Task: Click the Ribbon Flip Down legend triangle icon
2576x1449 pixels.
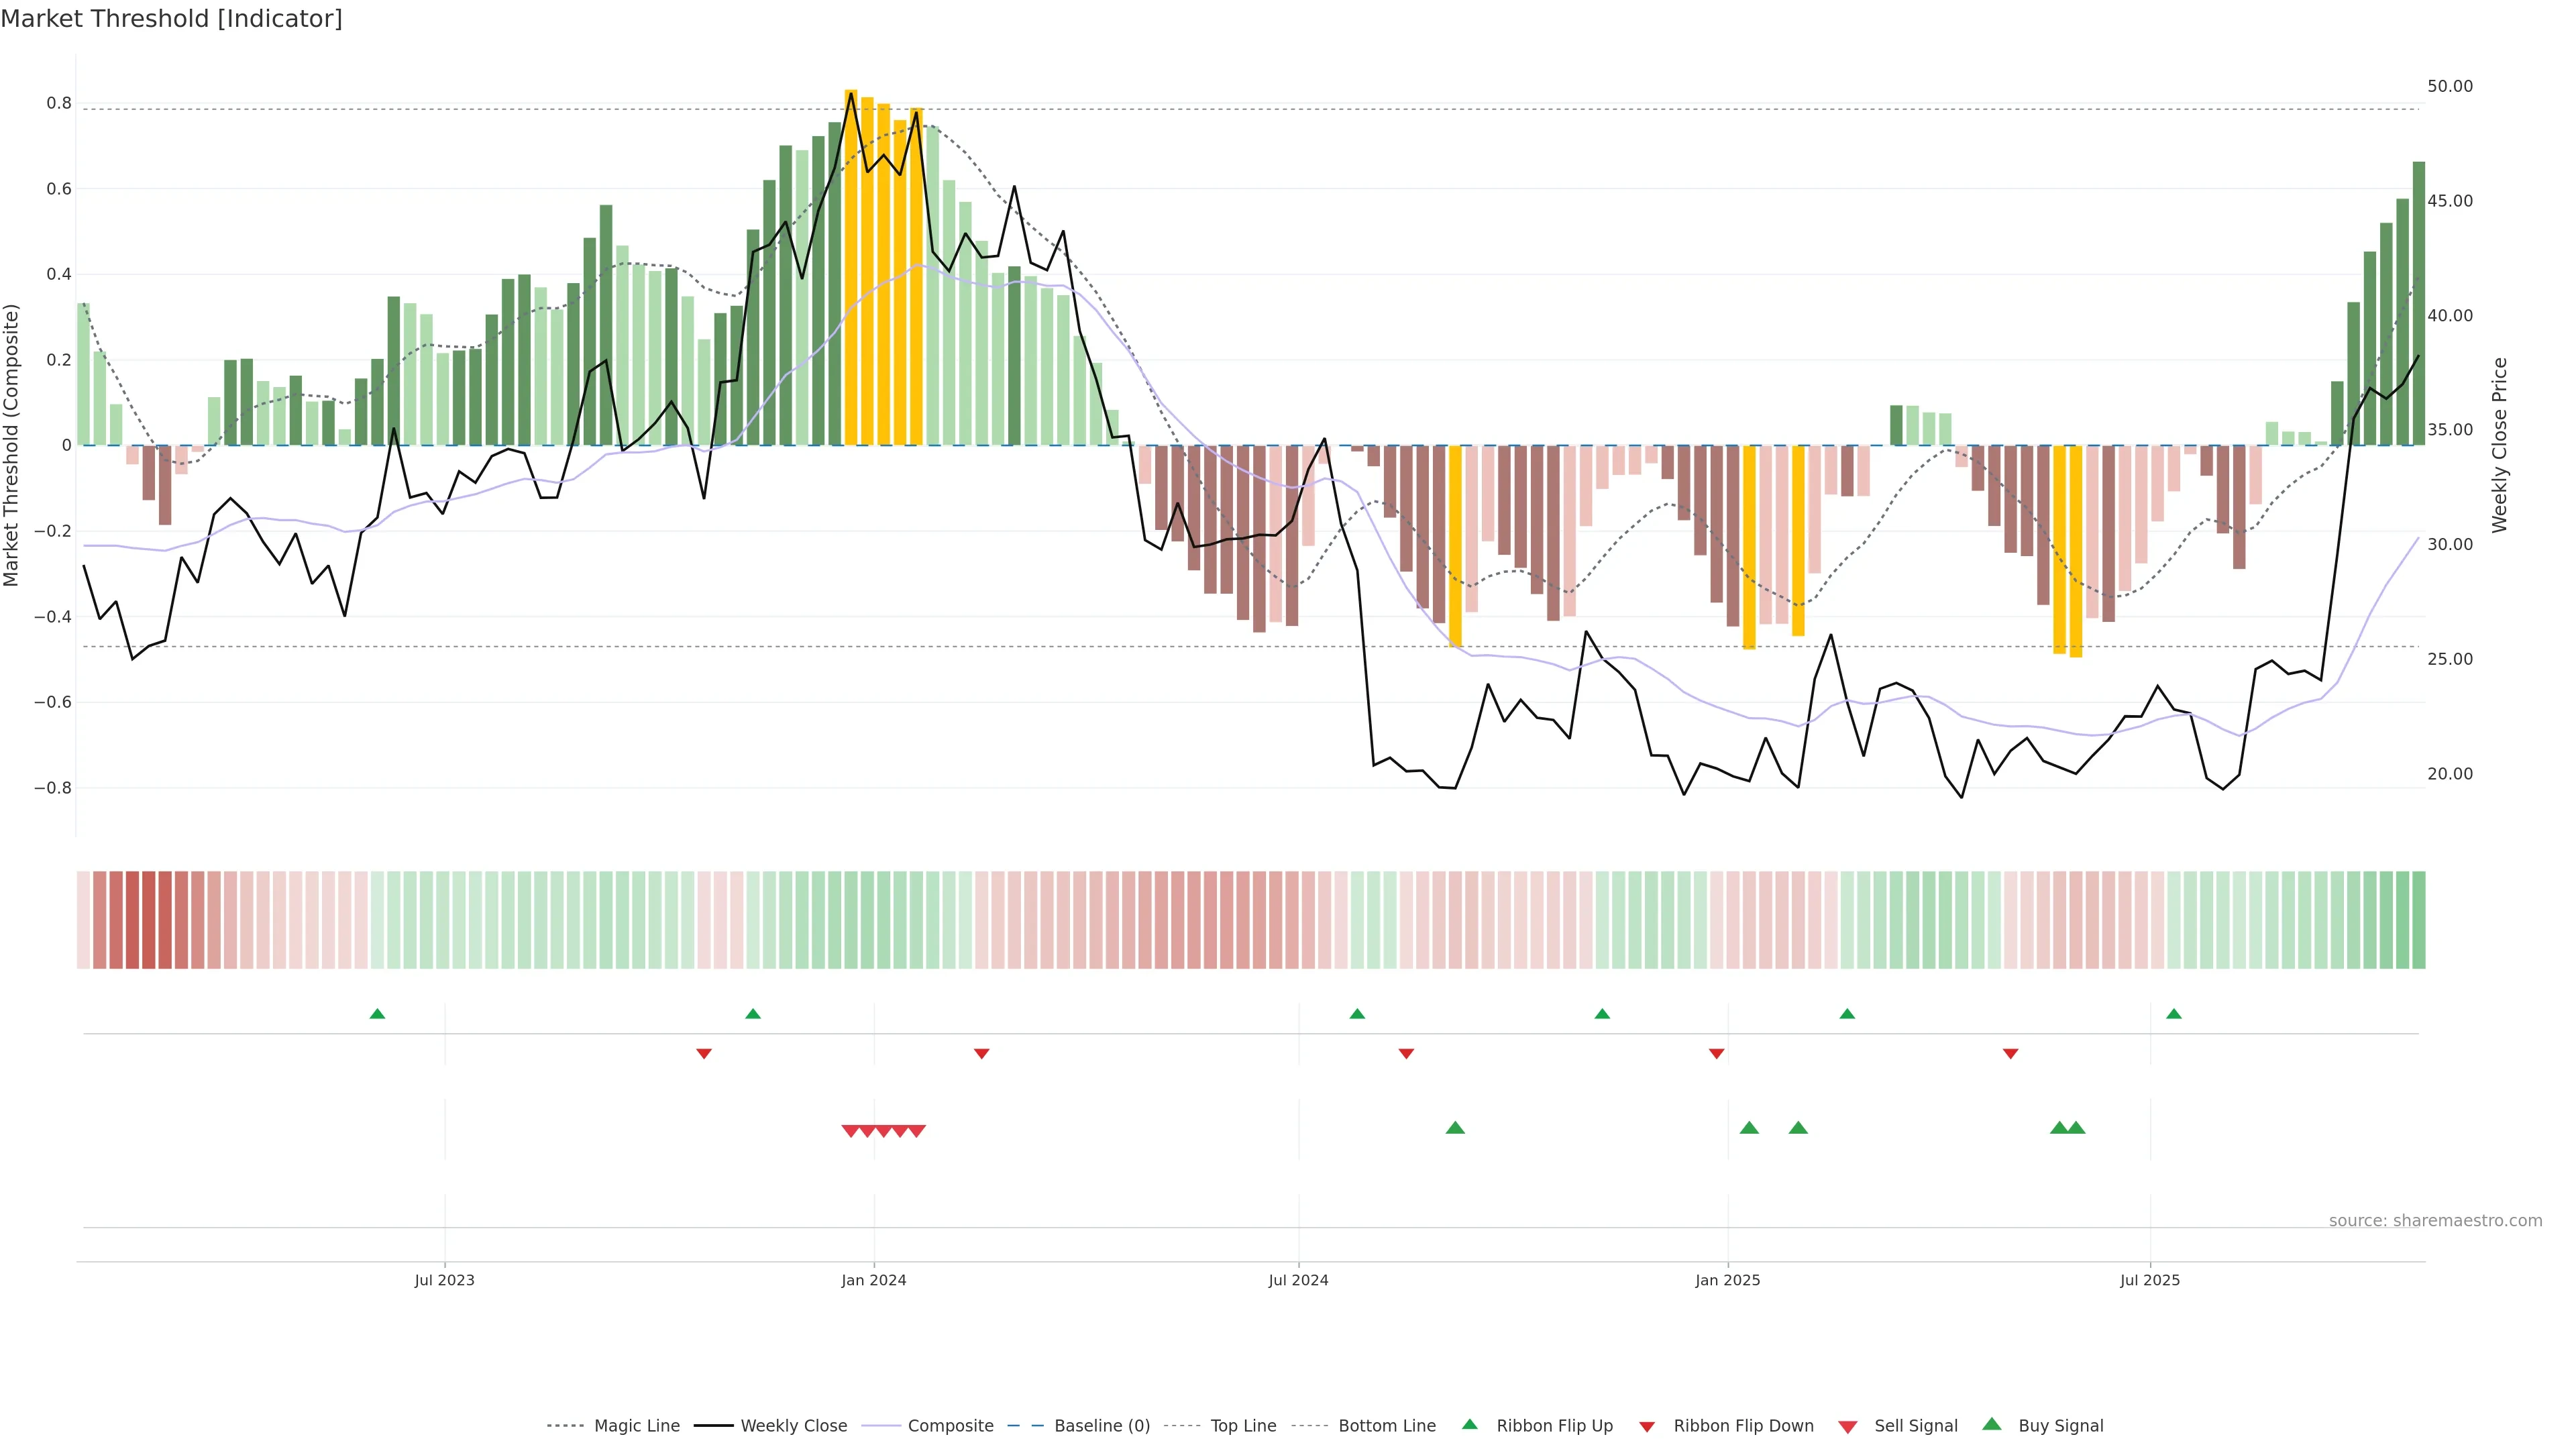Action: (x=1647, y=1427)
